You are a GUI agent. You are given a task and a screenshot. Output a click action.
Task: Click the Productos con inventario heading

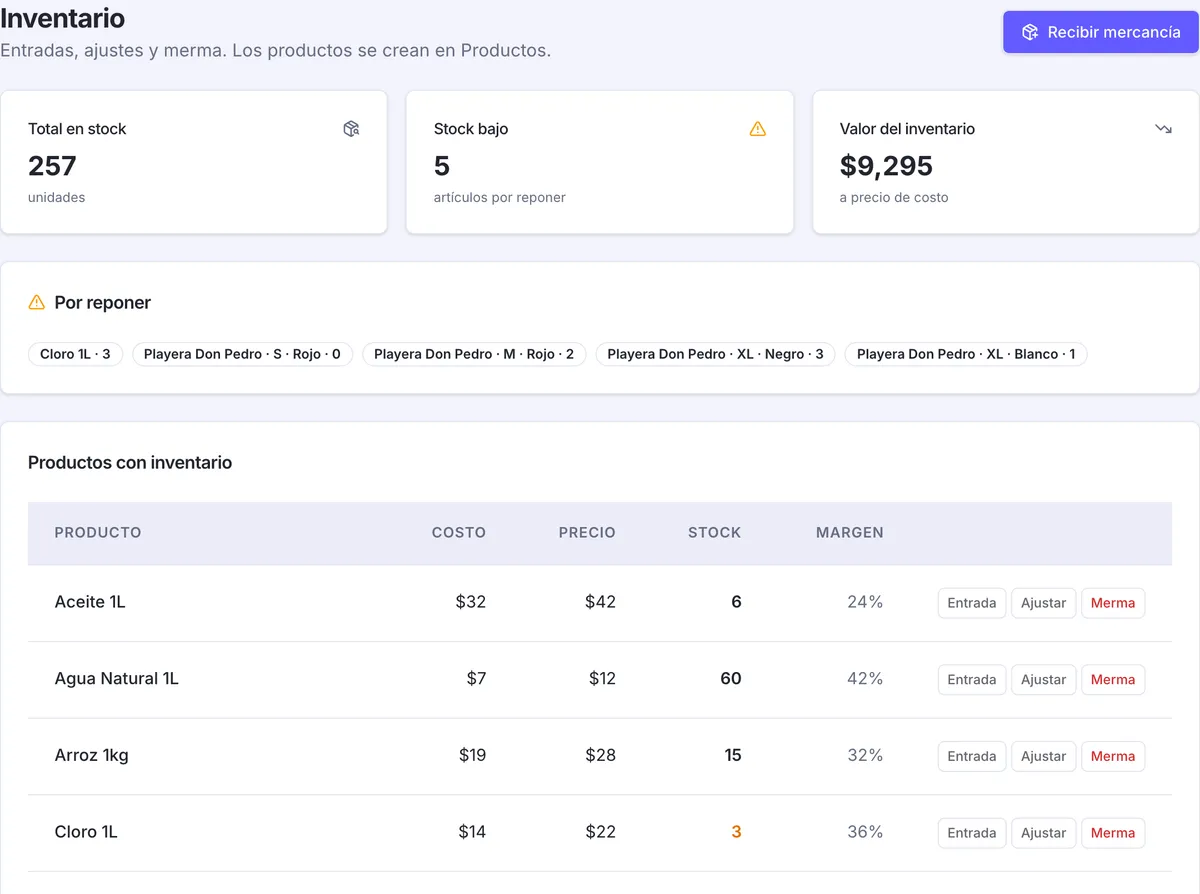pyautogui.click(x=130, y=463)
